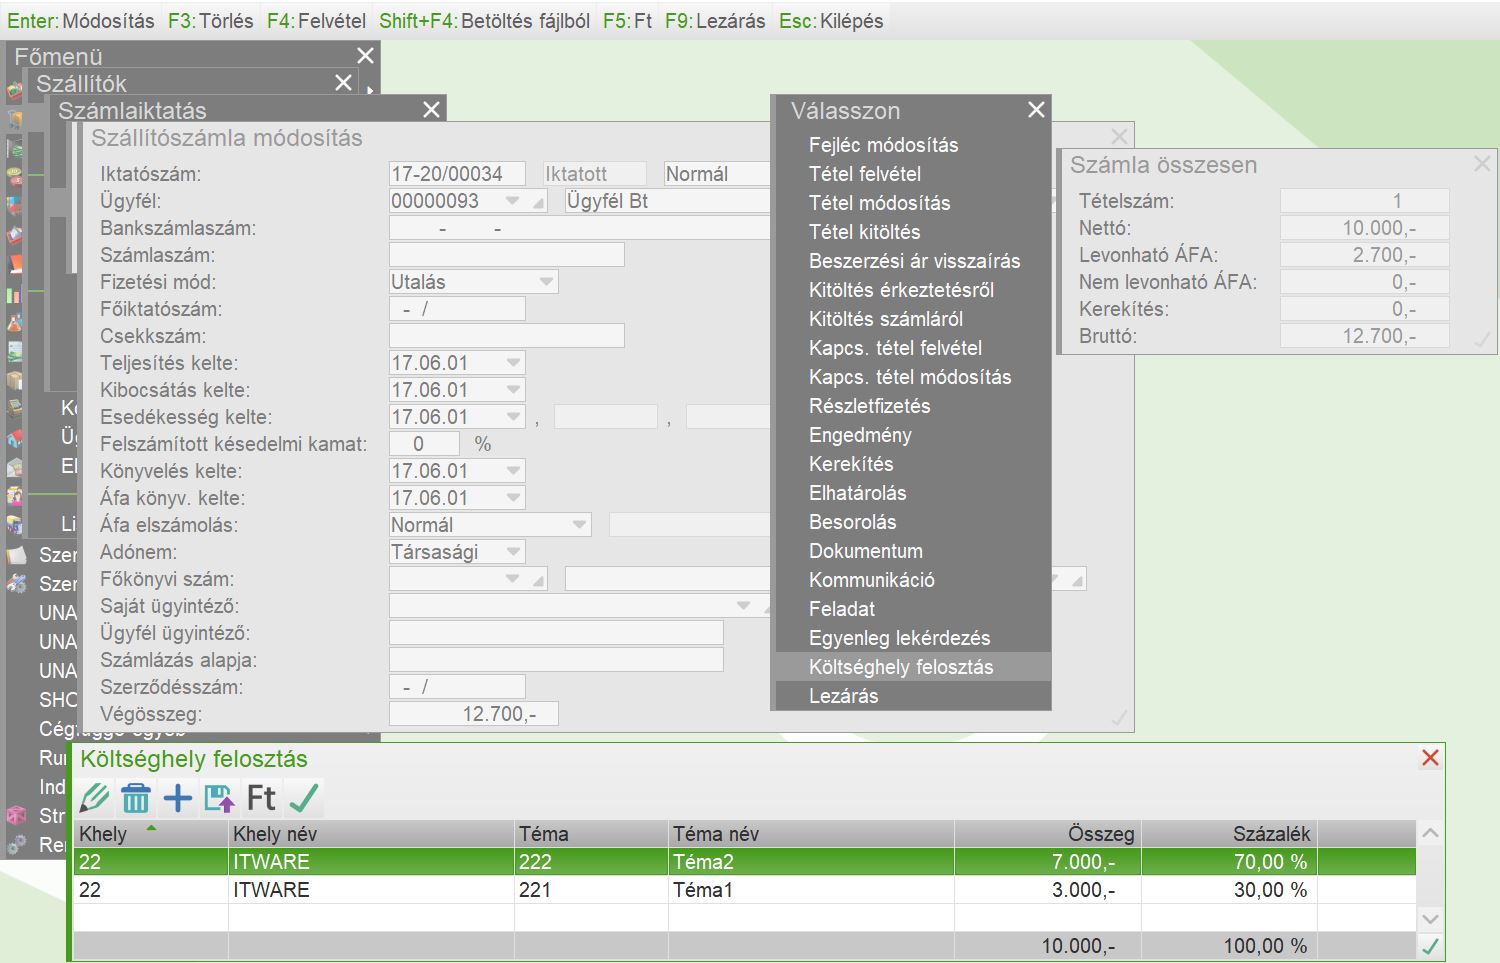Open the Esedékesség kelte date dropdown
This screenshot has width=1500, height=963.
pyautogui.click(x=513, y=417)
